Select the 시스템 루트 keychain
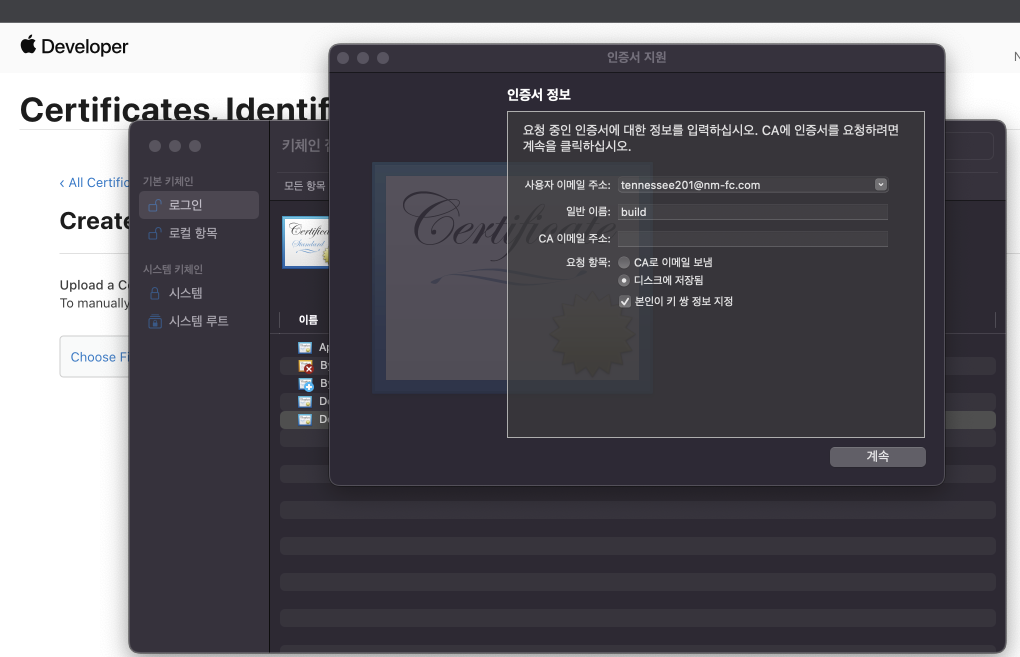The image size is (1020, 657). click(199, 321)
